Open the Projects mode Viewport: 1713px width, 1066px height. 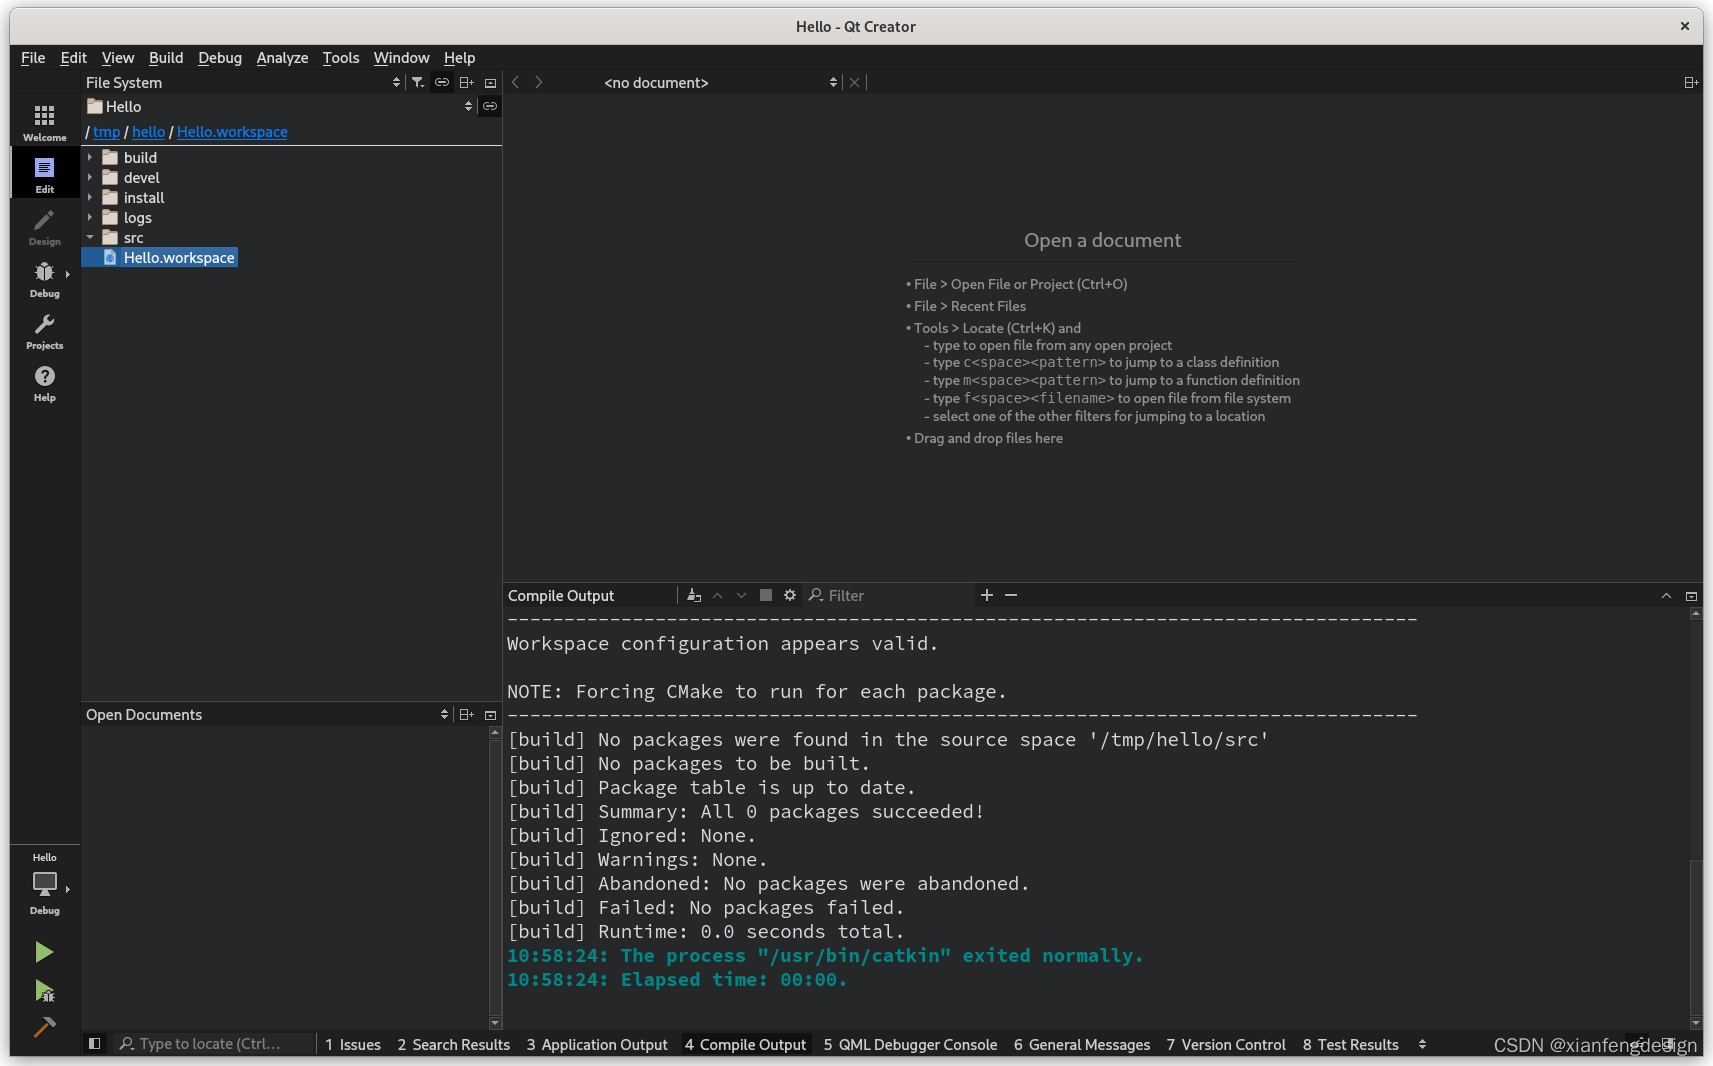(x=44, y=330)
